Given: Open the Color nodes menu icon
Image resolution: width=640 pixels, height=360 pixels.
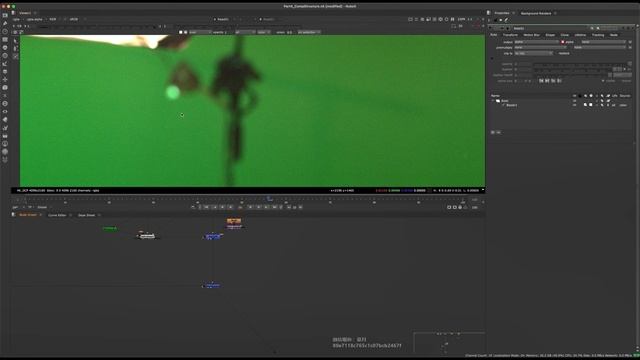Looking at the screenshot, I should tap(5, 48).
